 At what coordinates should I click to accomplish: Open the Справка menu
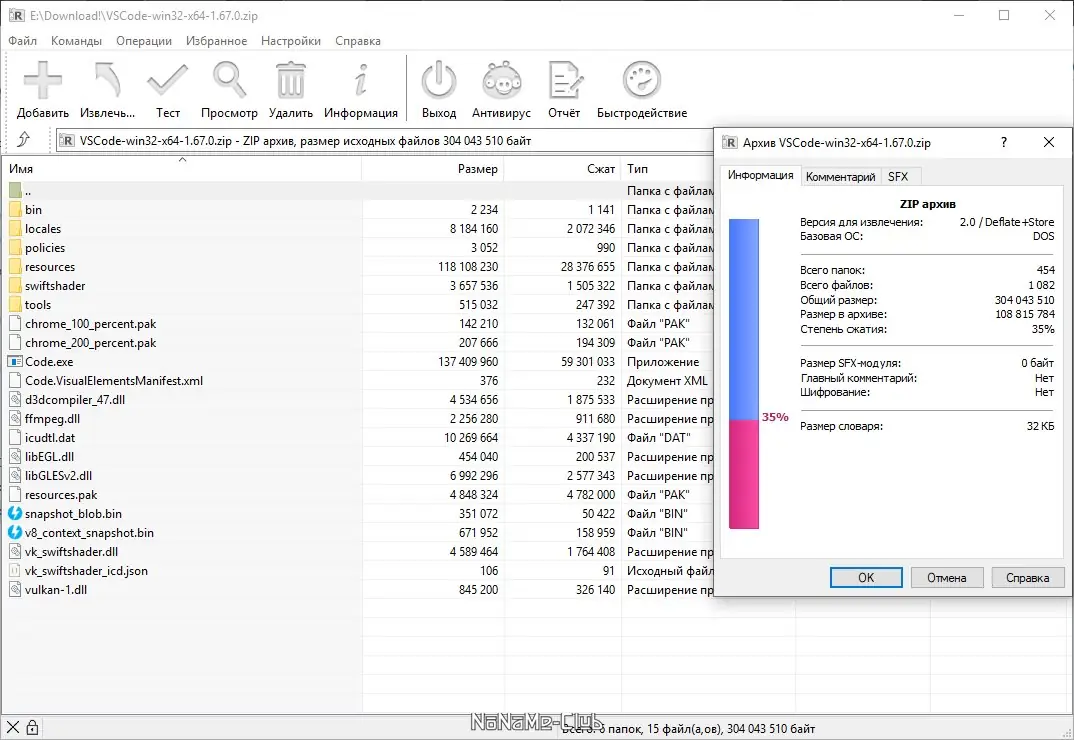coord(358,40)
